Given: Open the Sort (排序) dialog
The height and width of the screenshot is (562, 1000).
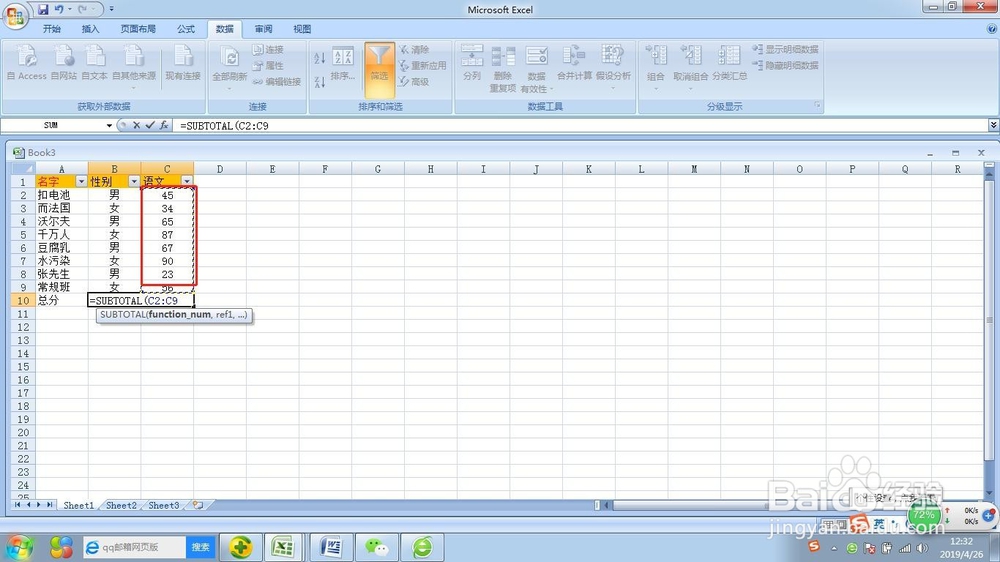Looking at the screenshot, I should [x=342, y=63].
